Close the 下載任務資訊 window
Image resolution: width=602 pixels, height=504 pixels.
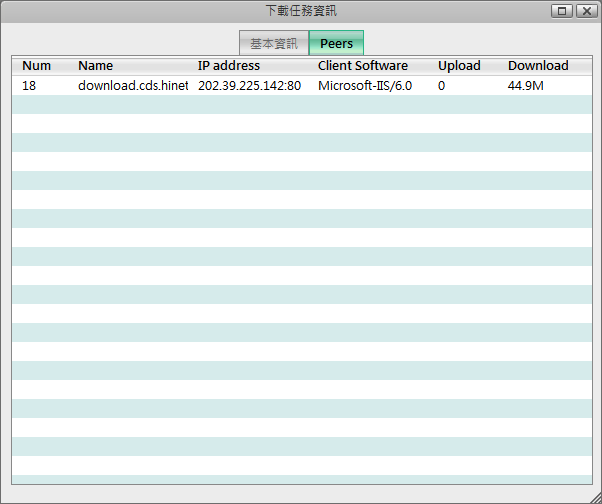click(586, 11)
